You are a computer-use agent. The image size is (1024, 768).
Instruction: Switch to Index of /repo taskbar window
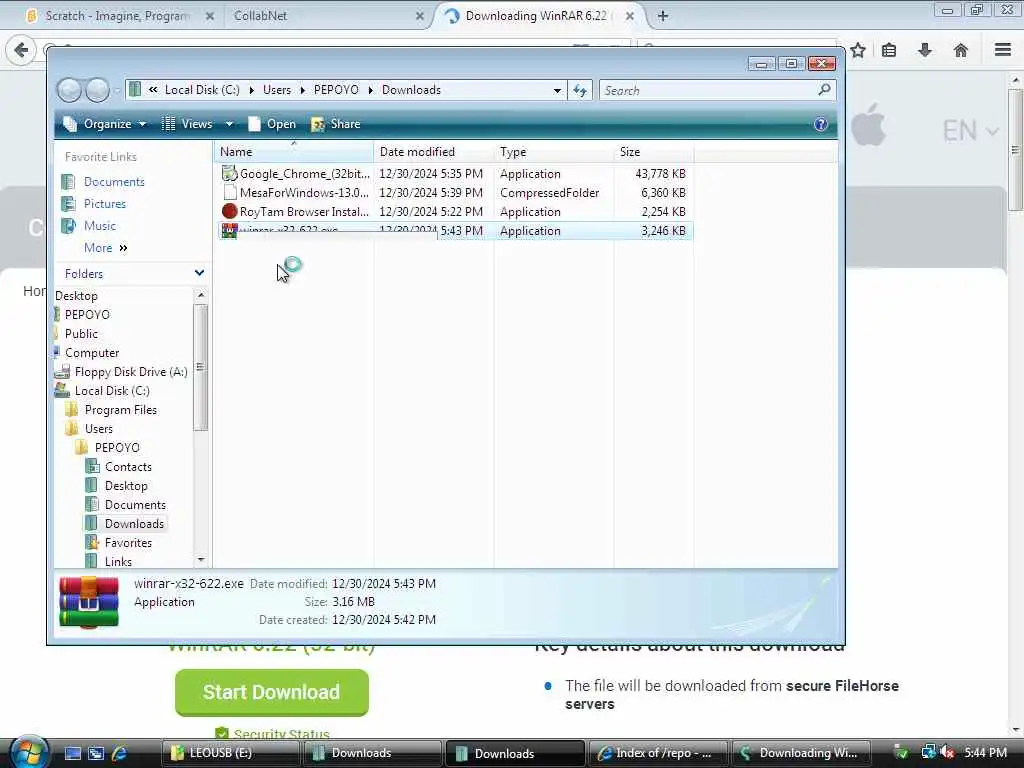(658, 753)
